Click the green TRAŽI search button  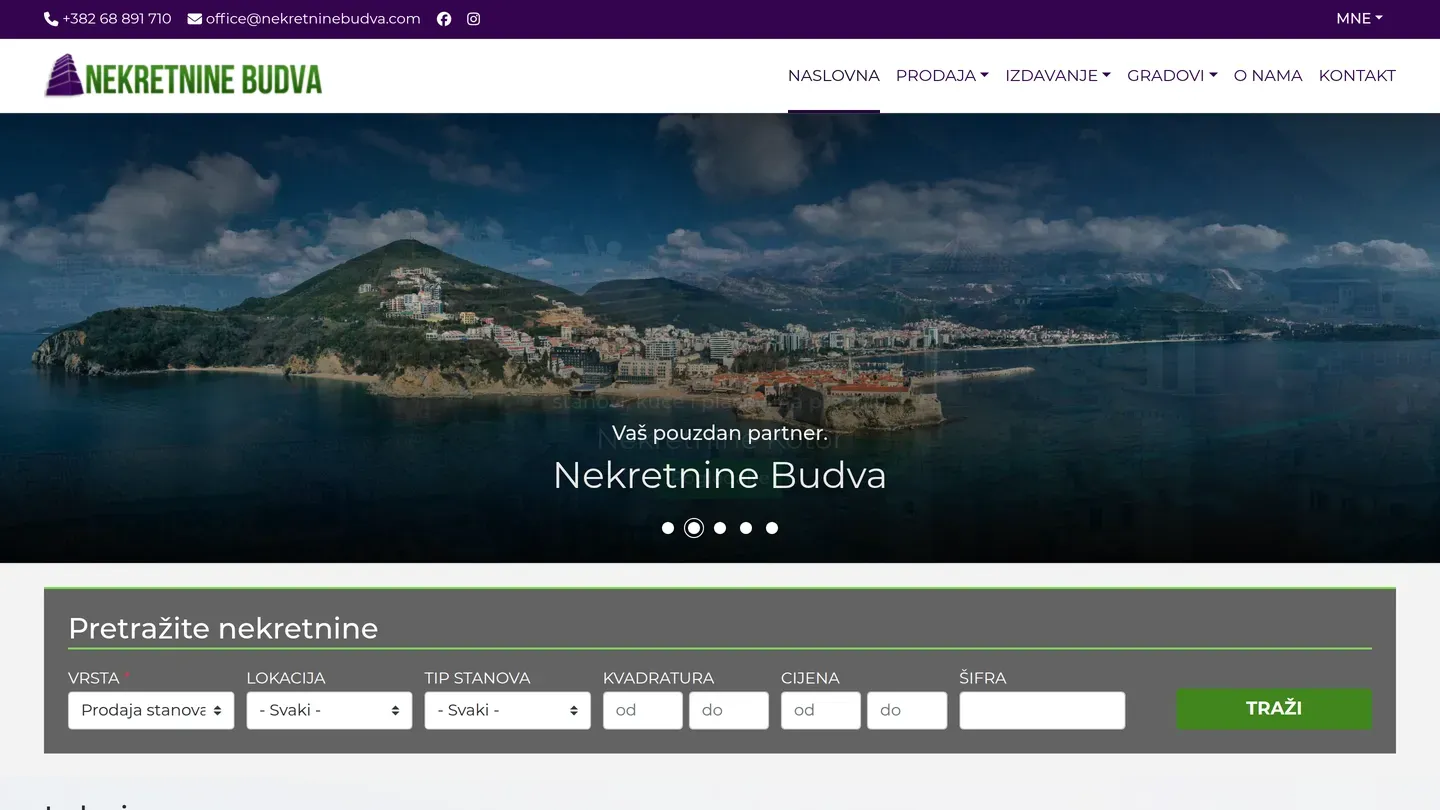coord(1274,708)
